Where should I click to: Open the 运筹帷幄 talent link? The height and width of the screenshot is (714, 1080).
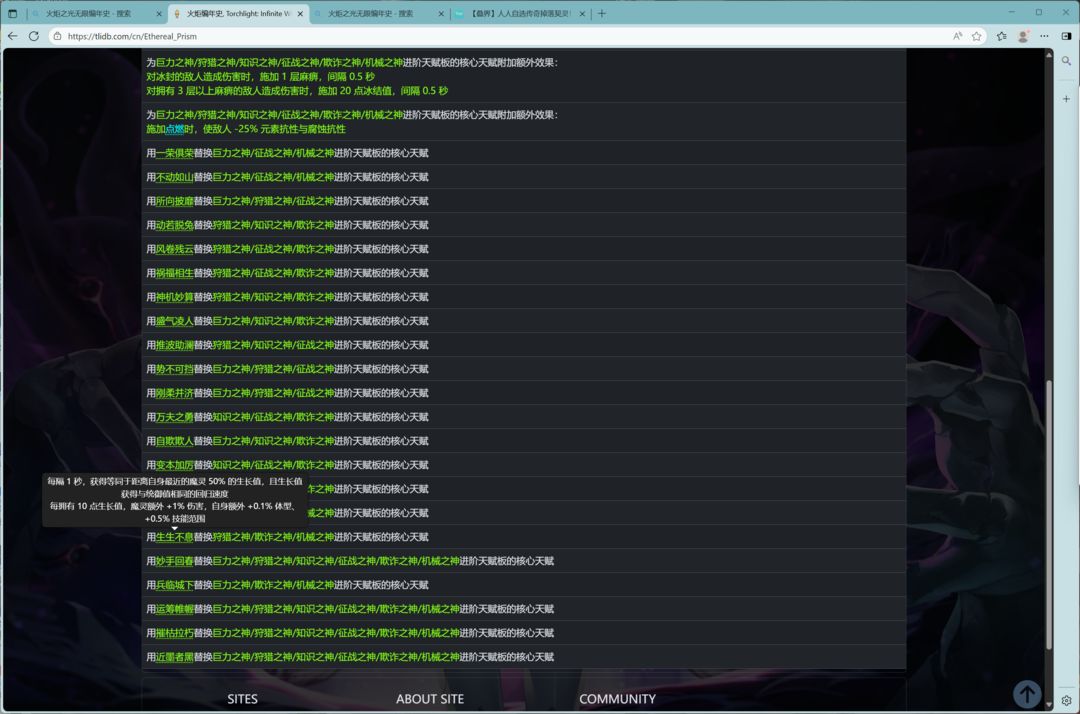point(174,609)
